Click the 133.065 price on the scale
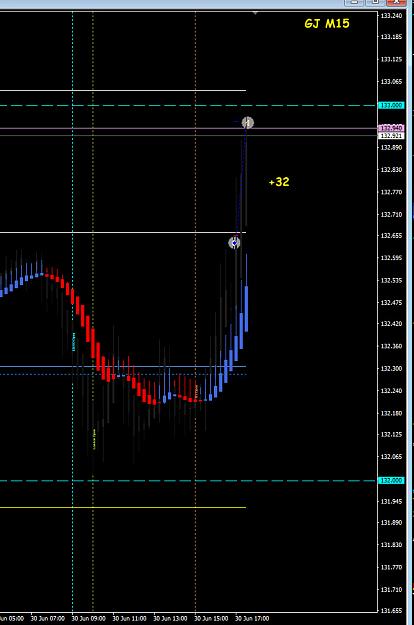 391,82
